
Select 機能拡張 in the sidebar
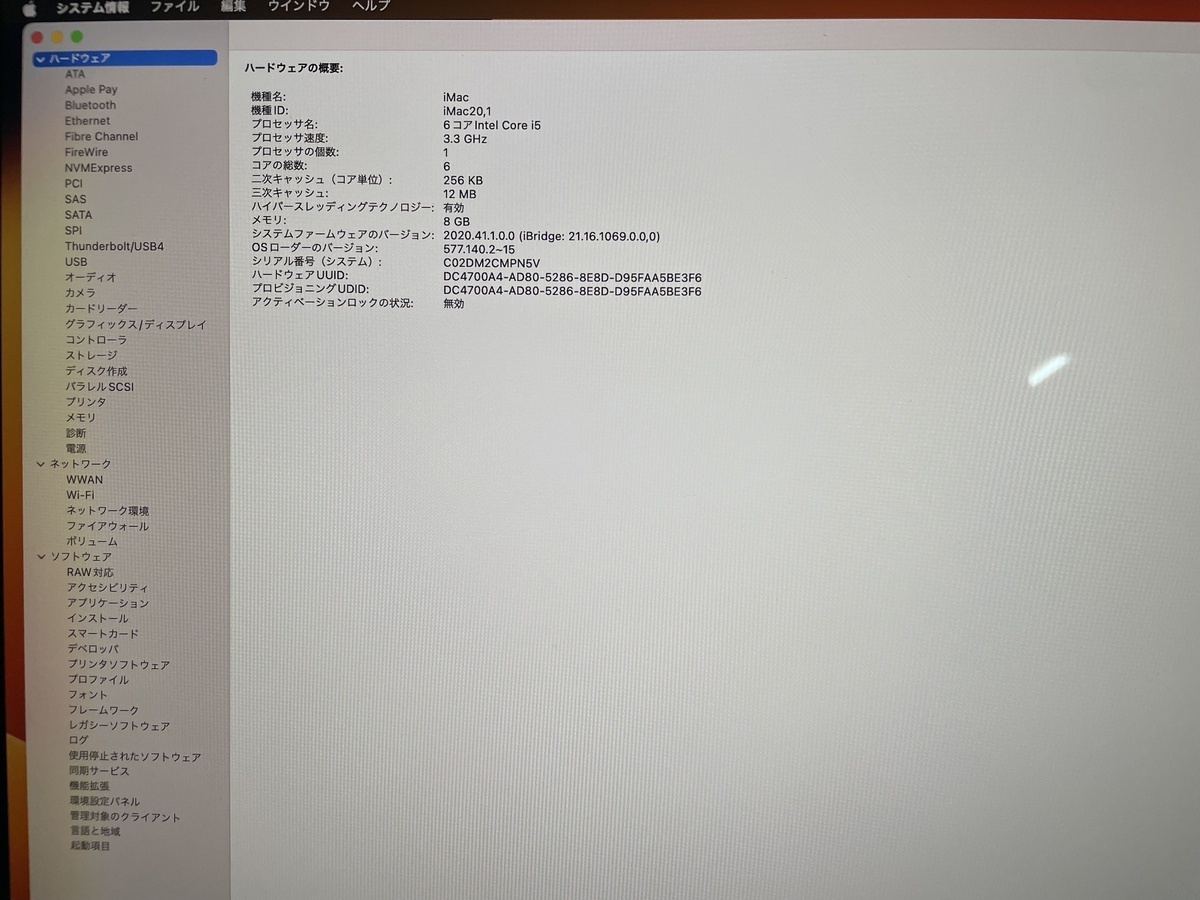90,787
